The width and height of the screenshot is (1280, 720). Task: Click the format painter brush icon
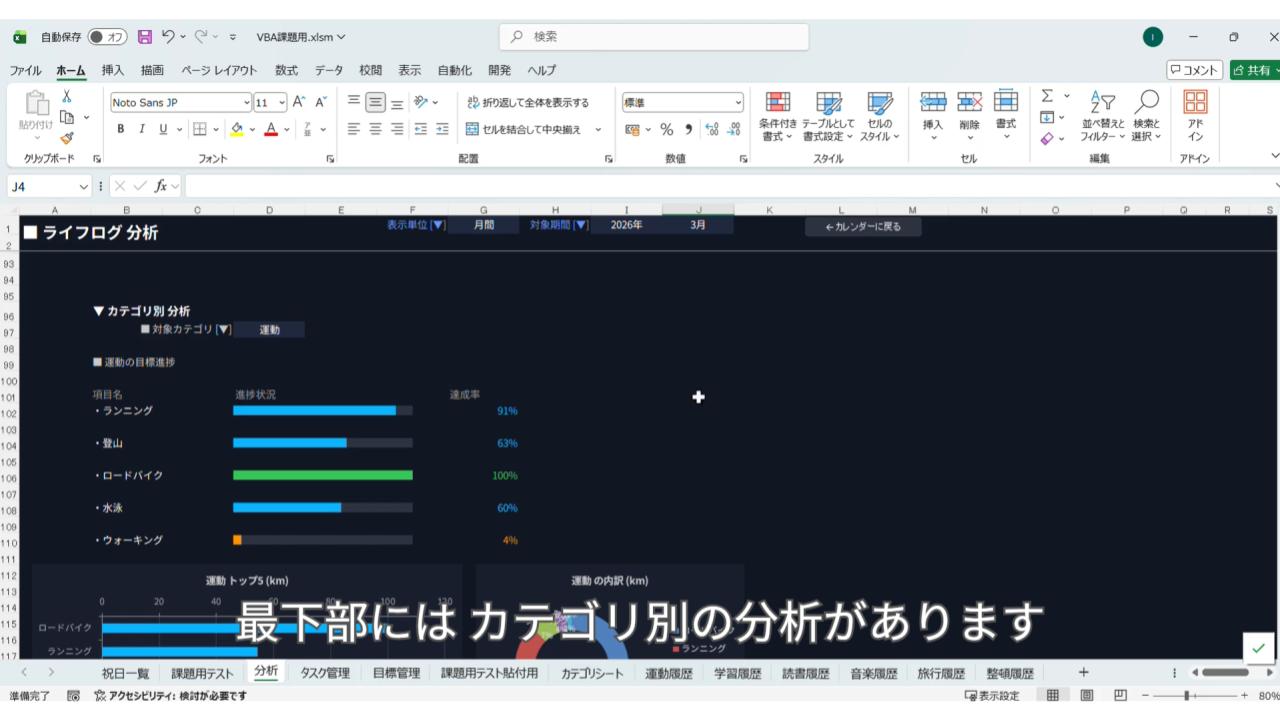[x=67, y=138]
